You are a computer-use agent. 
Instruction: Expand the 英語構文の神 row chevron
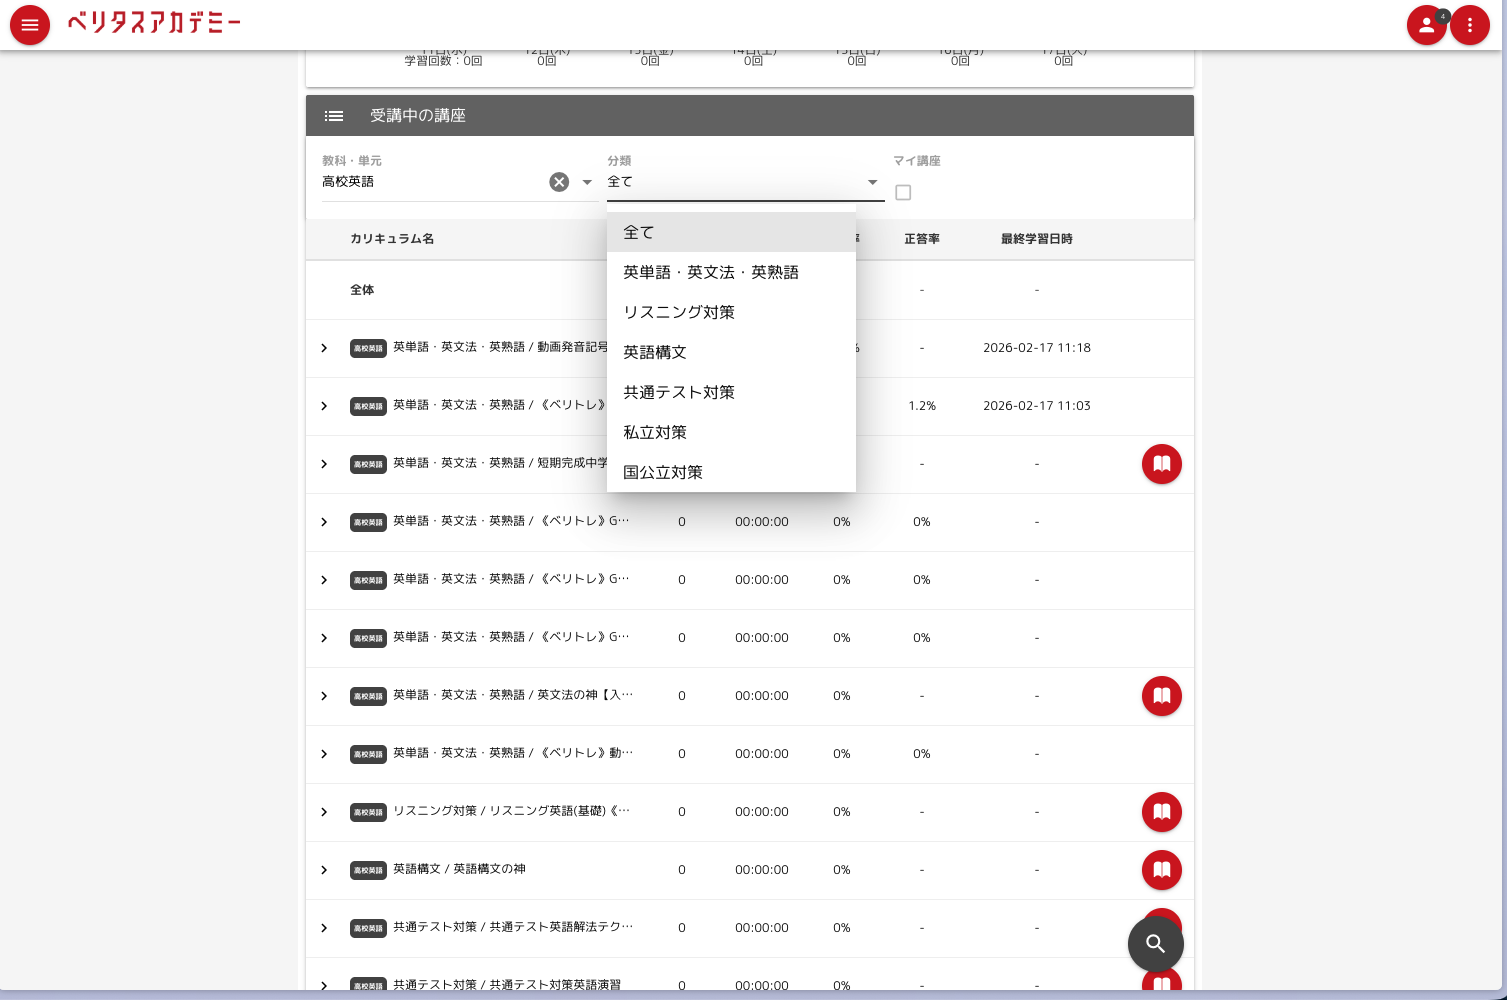click(324, 870)
